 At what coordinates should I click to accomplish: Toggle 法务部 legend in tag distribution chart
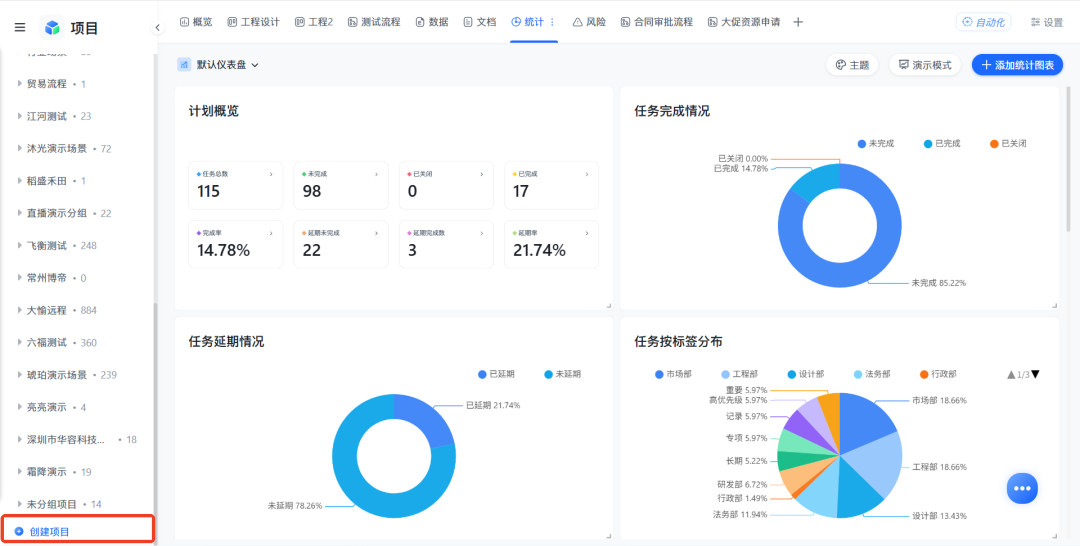pyautogui.click(x=871, y=375)
